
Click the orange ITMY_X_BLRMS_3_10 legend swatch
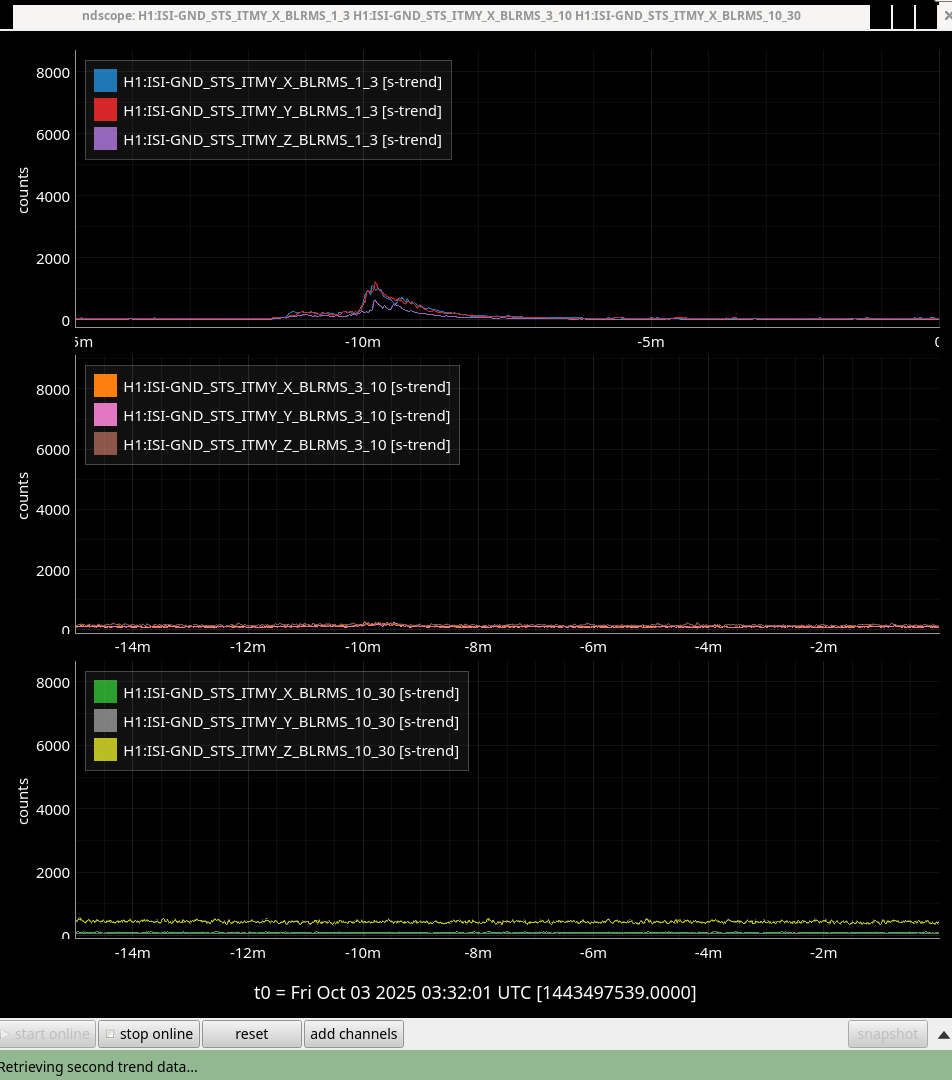[106, 386]
